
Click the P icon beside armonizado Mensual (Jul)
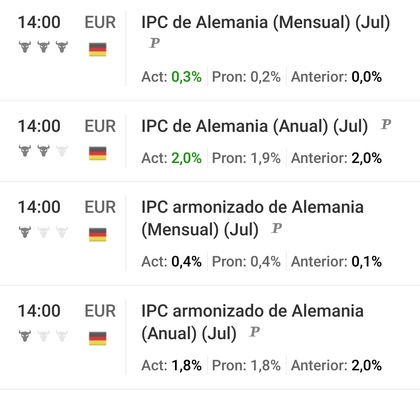click(277, 228)
